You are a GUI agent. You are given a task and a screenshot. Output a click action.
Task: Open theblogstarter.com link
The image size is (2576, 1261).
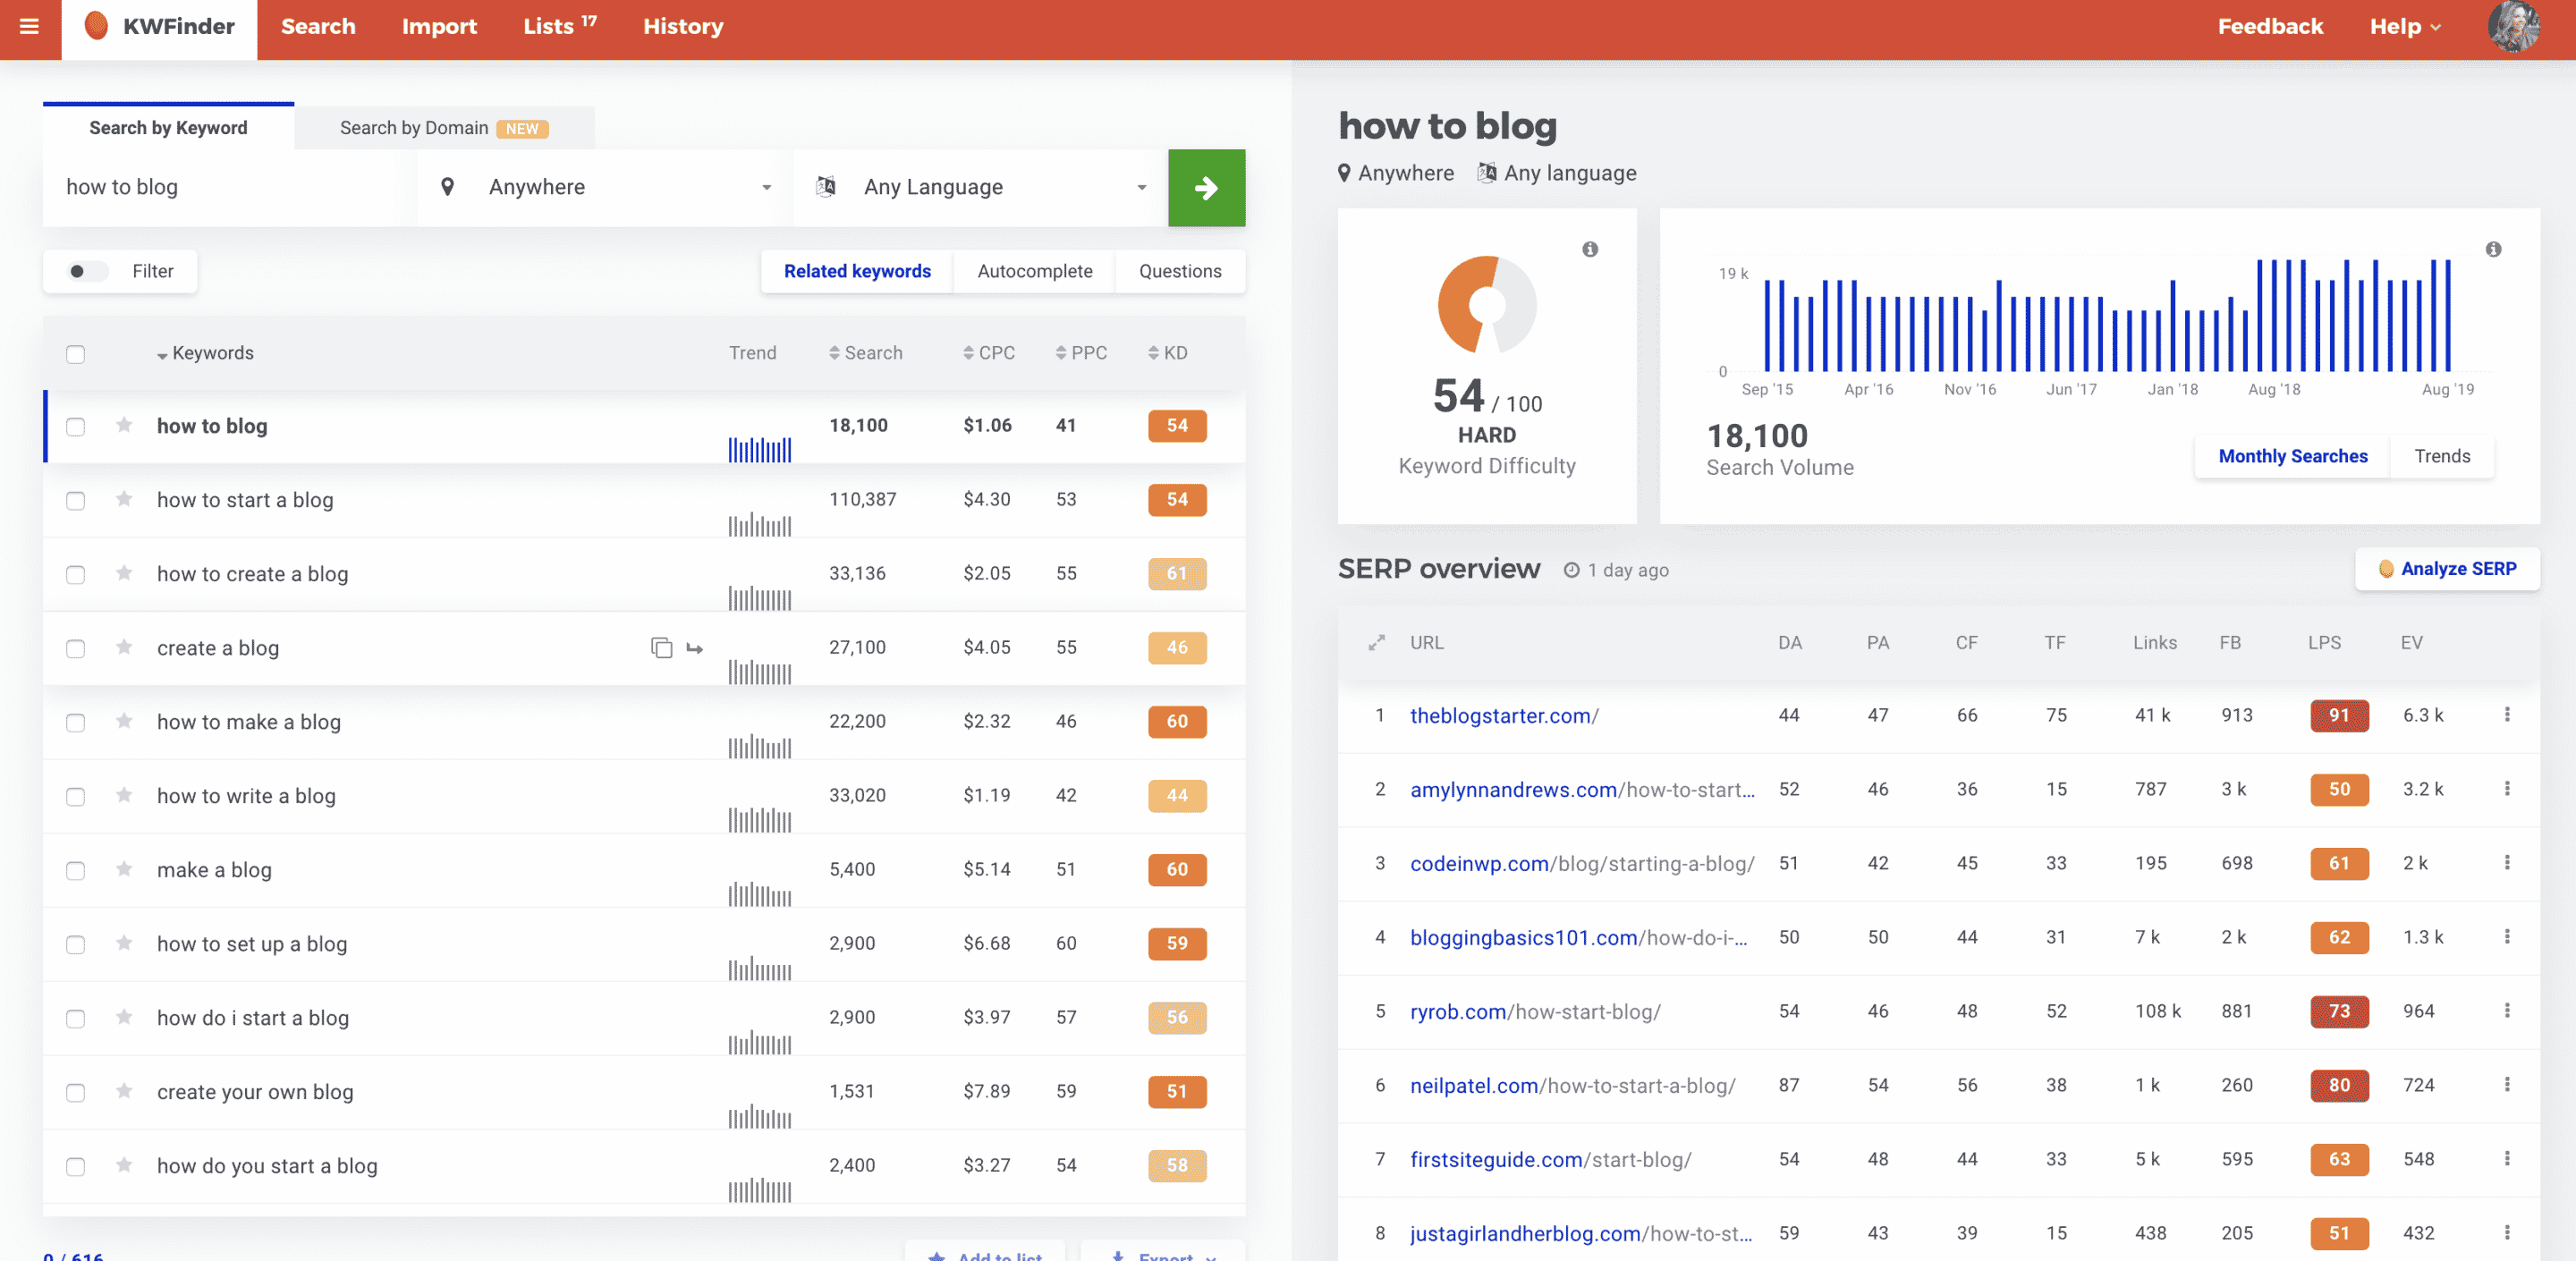tap(1504, 716)
